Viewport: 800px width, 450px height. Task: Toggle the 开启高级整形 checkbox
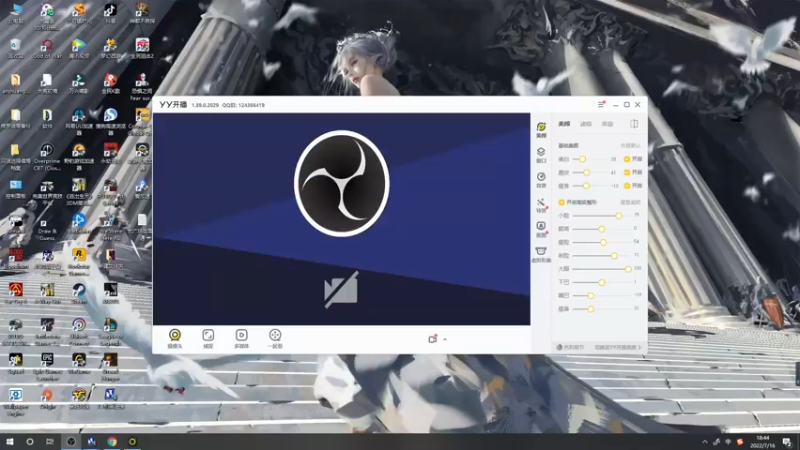[x=562, y=203]
